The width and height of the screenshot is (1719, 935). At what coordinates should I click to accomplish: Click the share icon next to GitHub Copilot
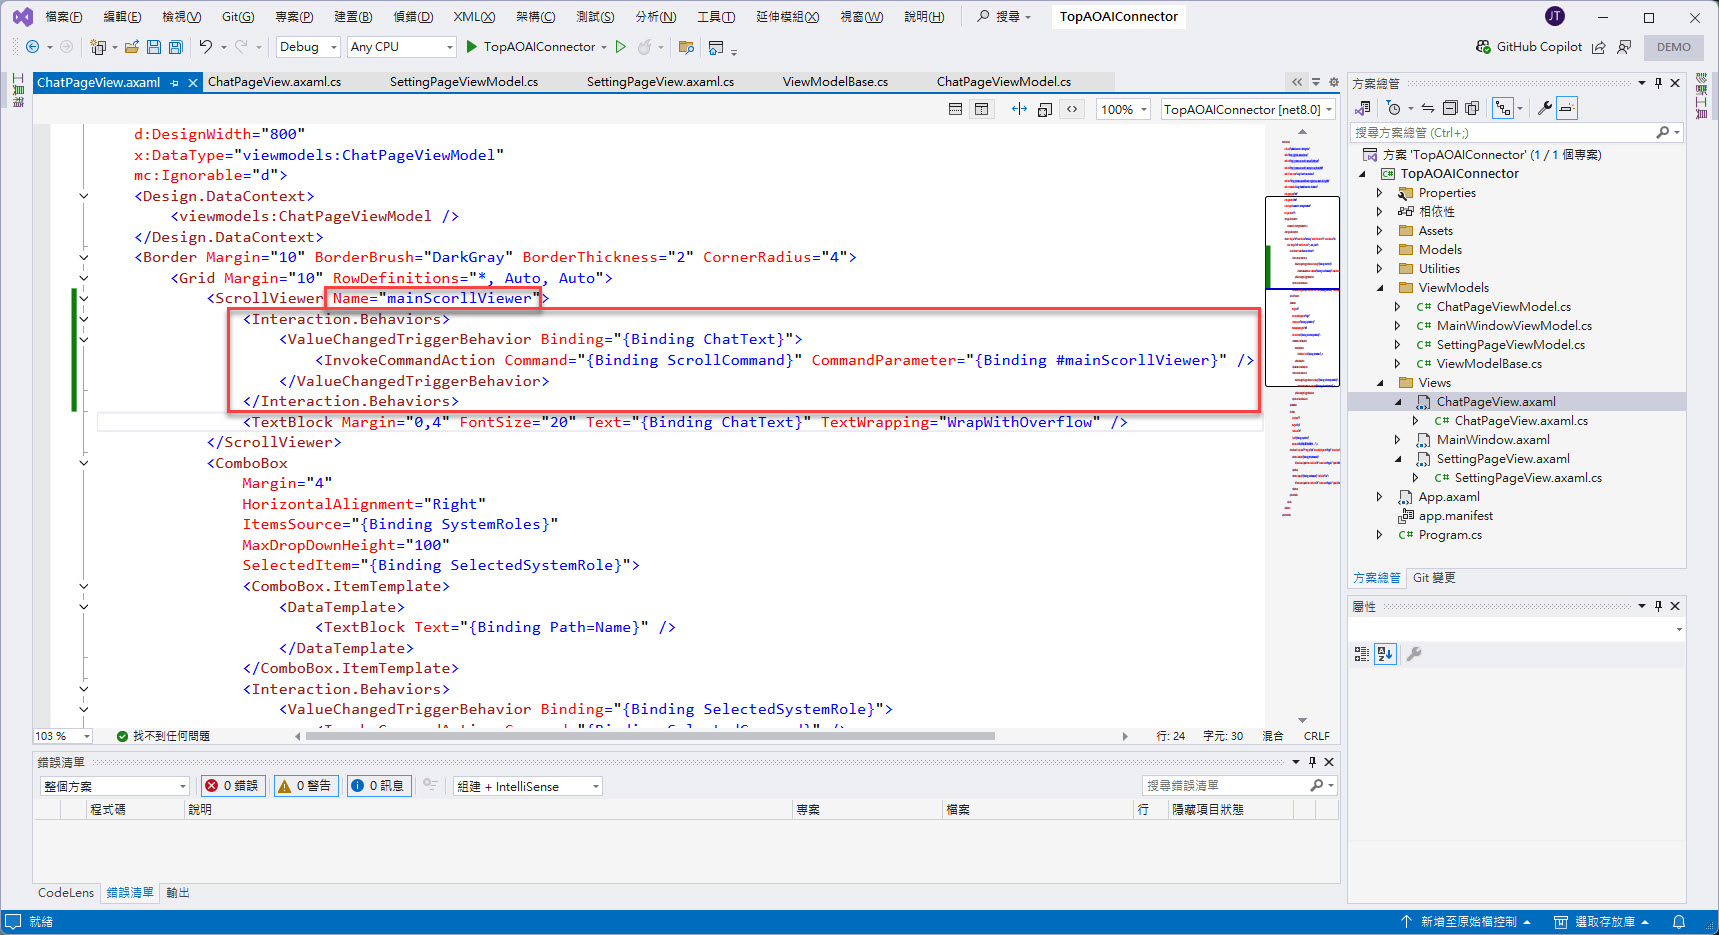1599,47
